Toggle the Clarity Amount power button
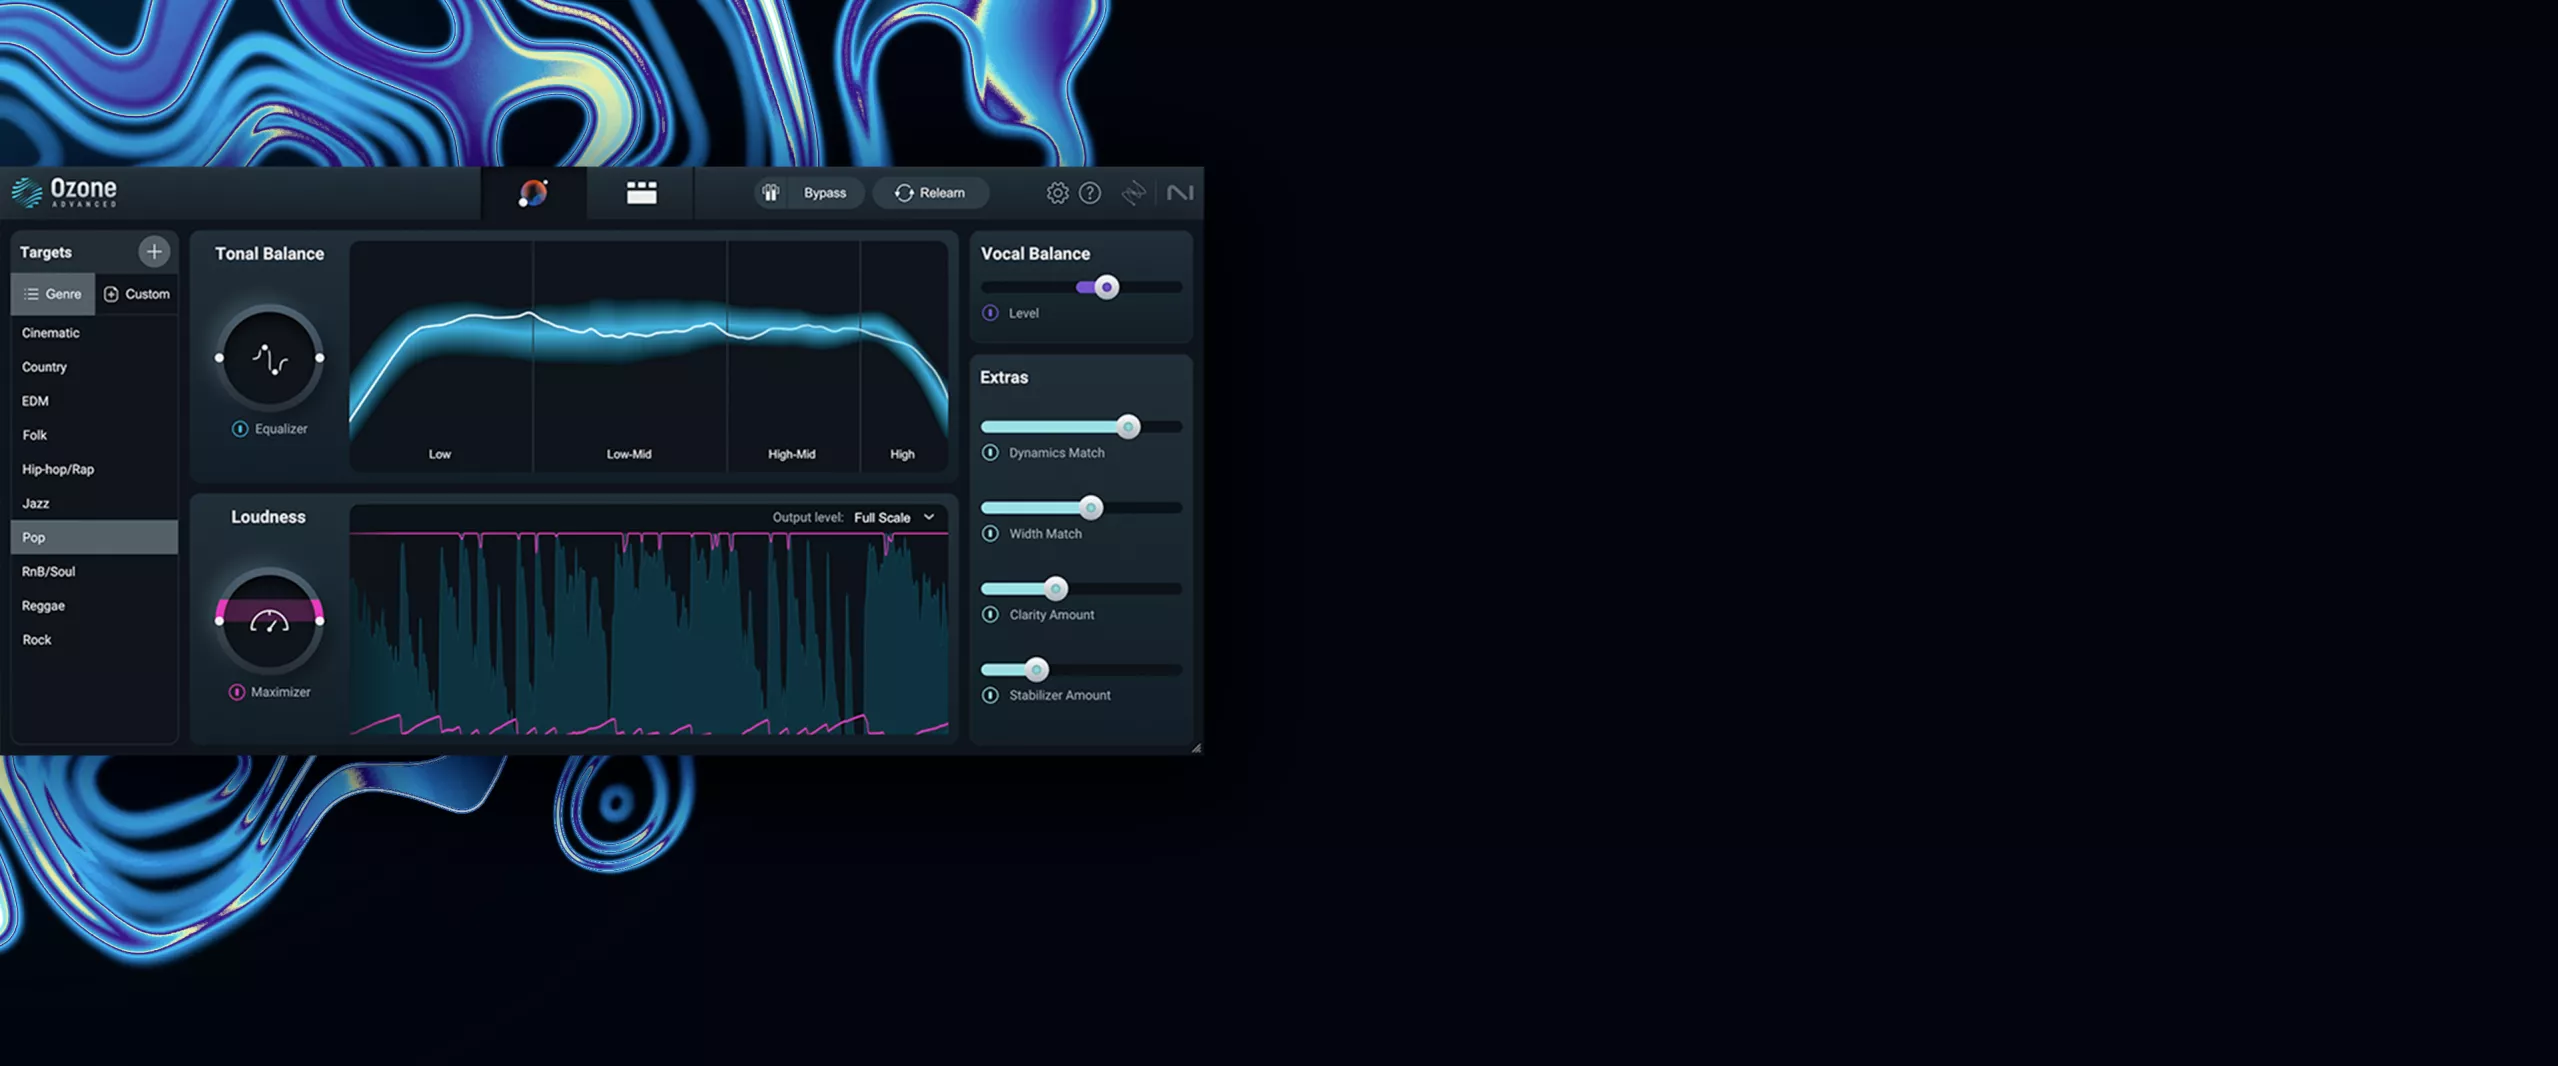The height and width of the screenshot is (1066, 2558). [990, 615]
